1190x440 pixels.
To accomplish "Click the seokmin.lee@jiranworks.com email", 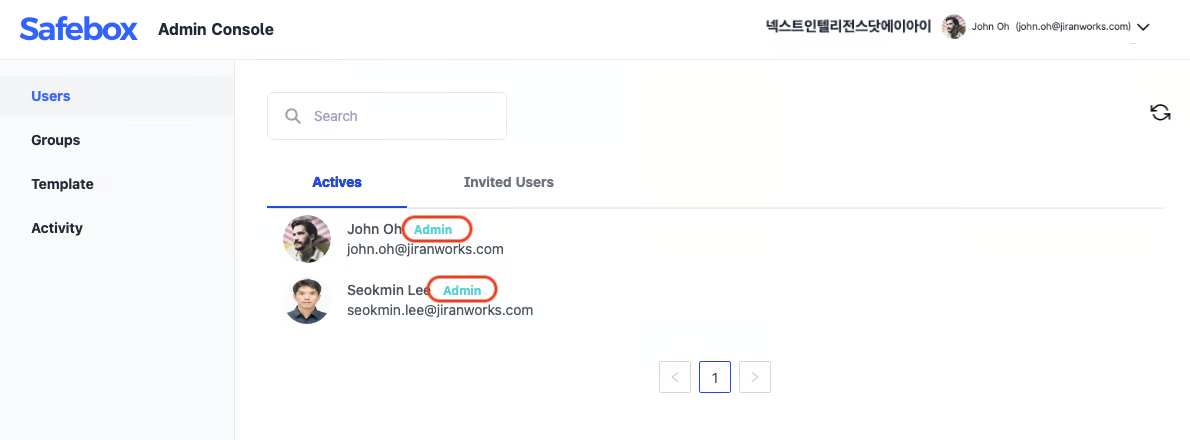I will [x=440, y=310].
